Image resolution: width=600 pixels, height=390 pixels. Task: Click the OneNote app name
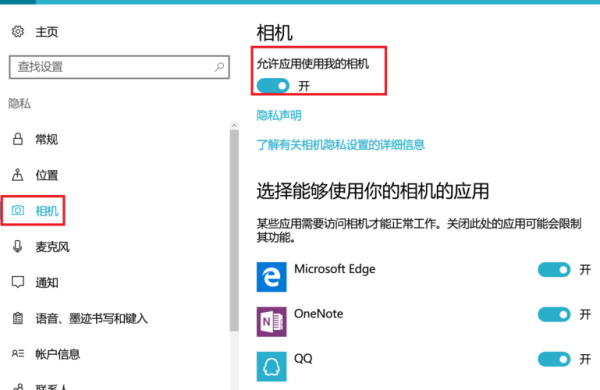[318, 314]
